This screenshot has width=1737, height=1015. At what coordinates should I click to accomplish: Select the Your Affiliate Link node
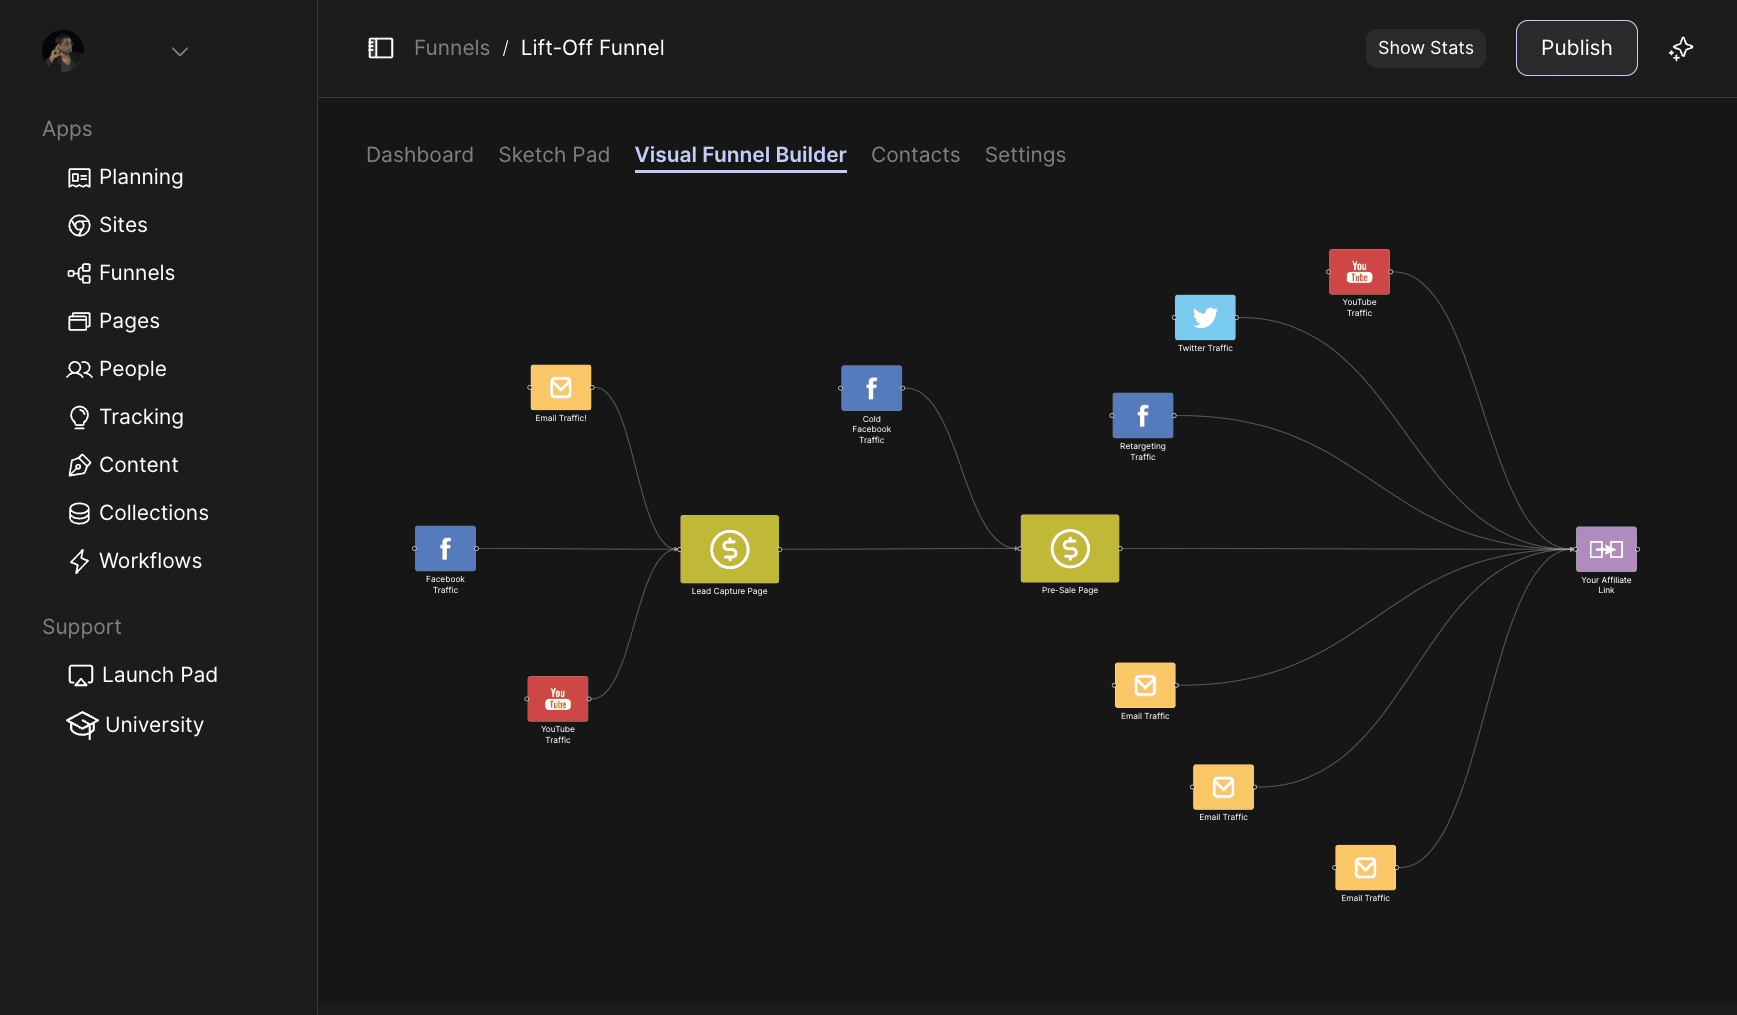point(1606,549)
